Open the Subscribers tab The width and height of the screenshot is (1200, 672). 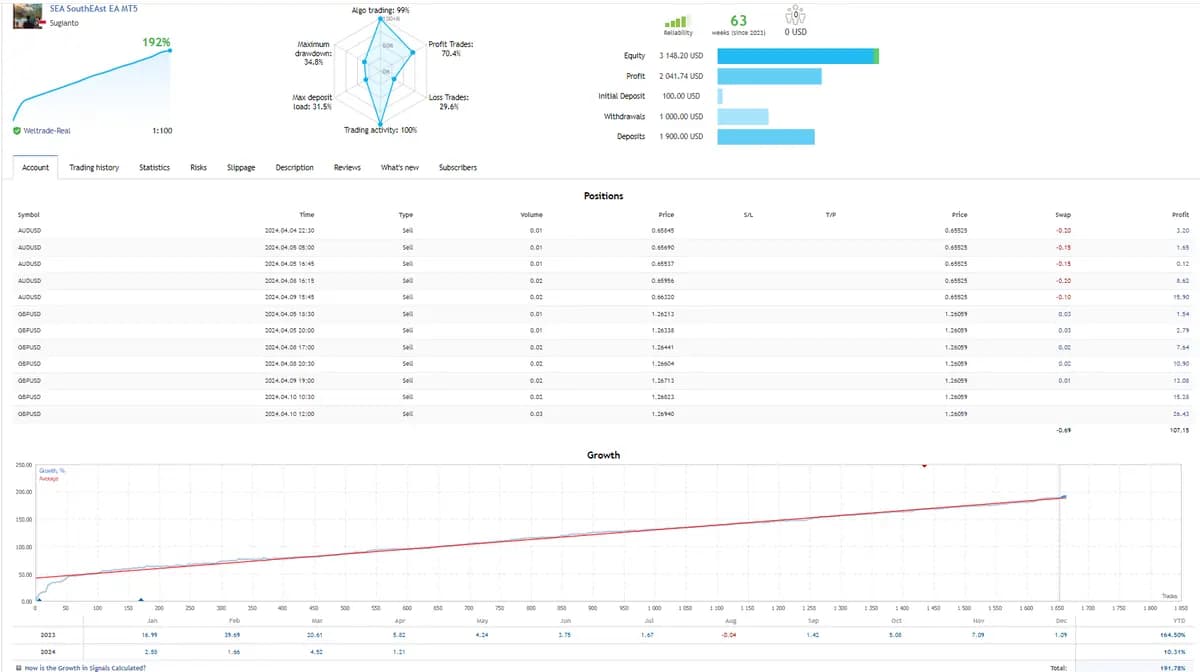point(458,167)
